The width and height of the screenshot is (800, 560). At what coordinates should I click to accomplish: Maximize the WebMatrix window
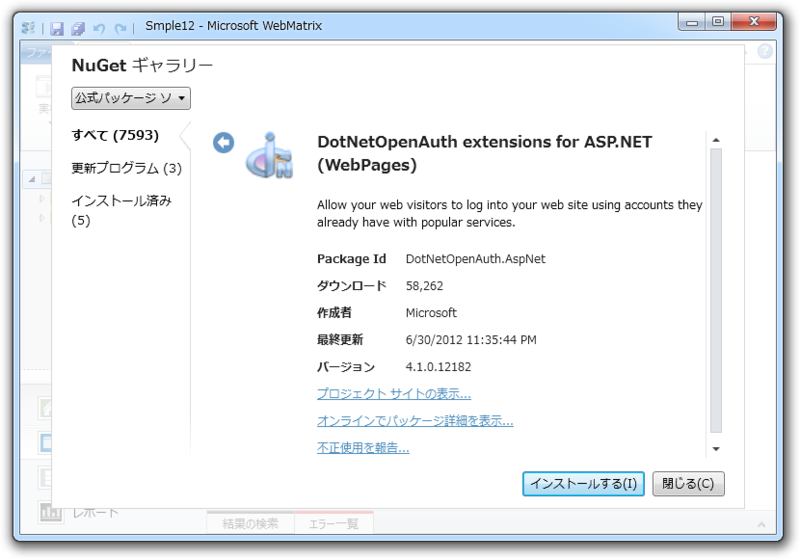click(718, 22)
